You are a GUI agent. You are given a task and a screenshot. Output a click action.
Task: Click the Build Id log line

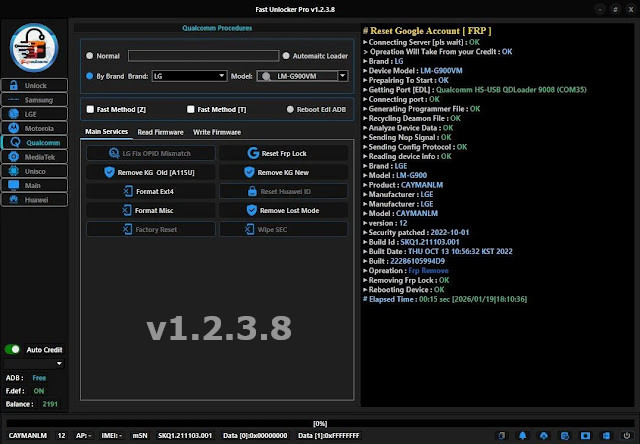(411, 242)
